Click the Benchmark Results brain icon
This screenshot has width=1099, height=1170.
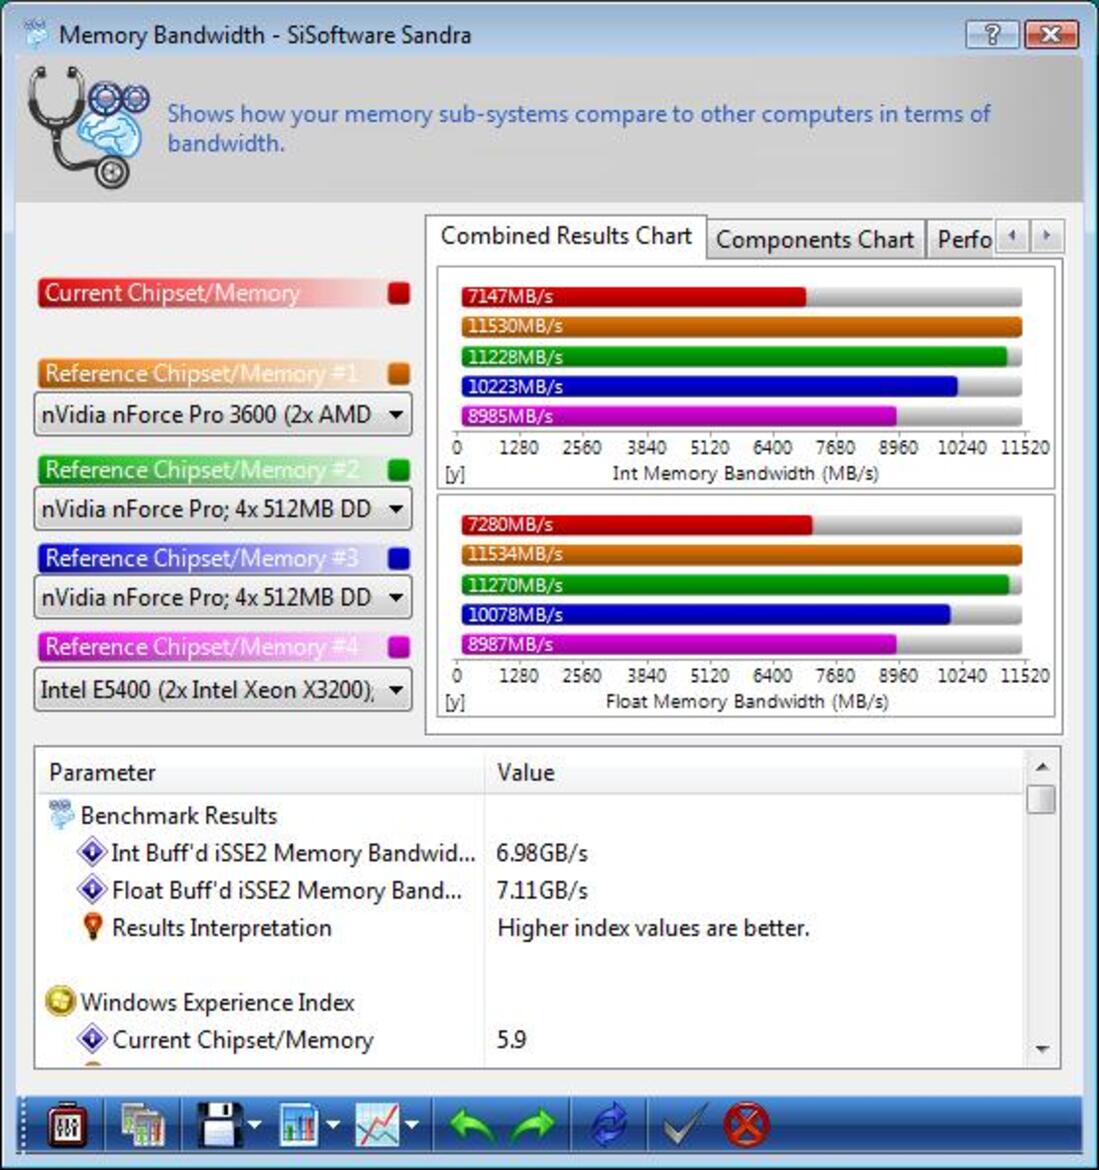tap(61, 815)
